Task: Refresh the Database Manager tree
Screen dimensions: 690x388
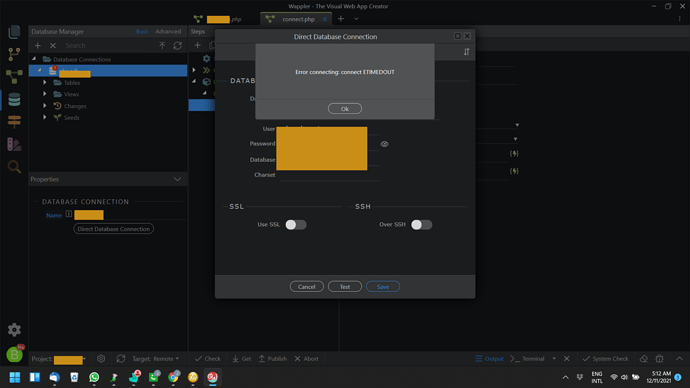Action: point(178,45)
